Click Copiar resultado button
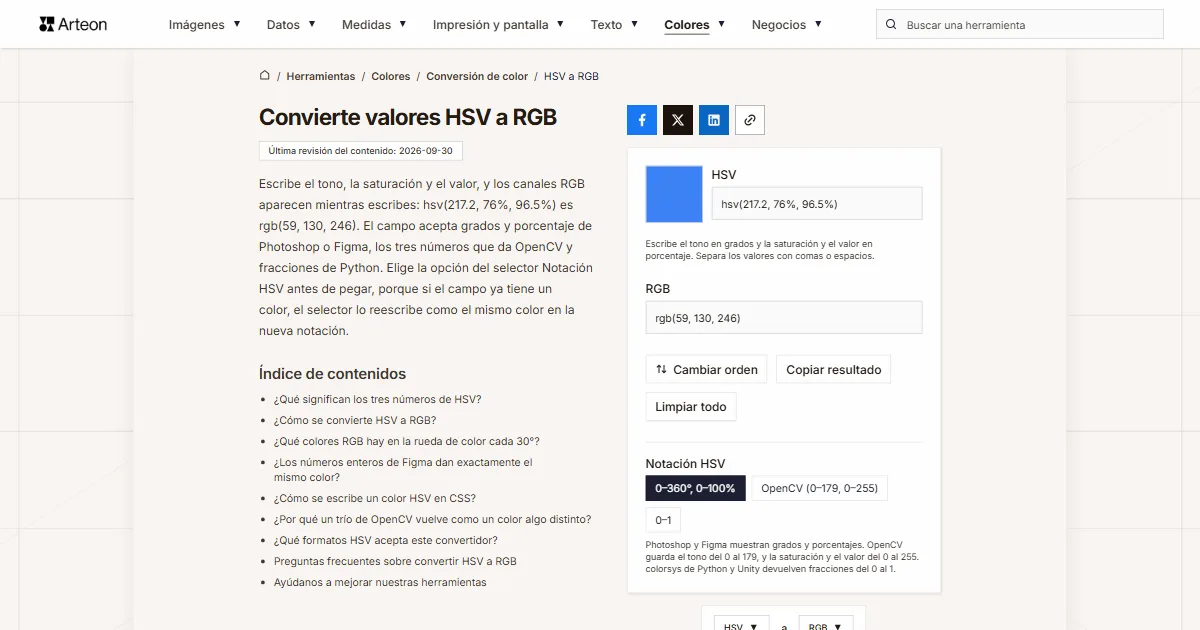Viewport: 1200px width, 630px height. click(834, 369)
